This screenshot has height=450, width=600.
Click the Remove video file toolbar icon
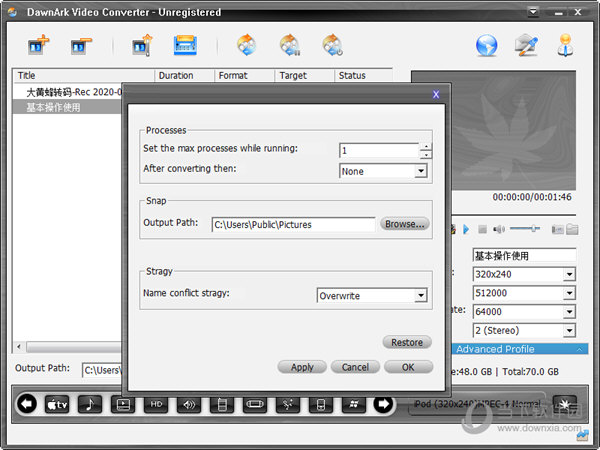pos(81,46)
